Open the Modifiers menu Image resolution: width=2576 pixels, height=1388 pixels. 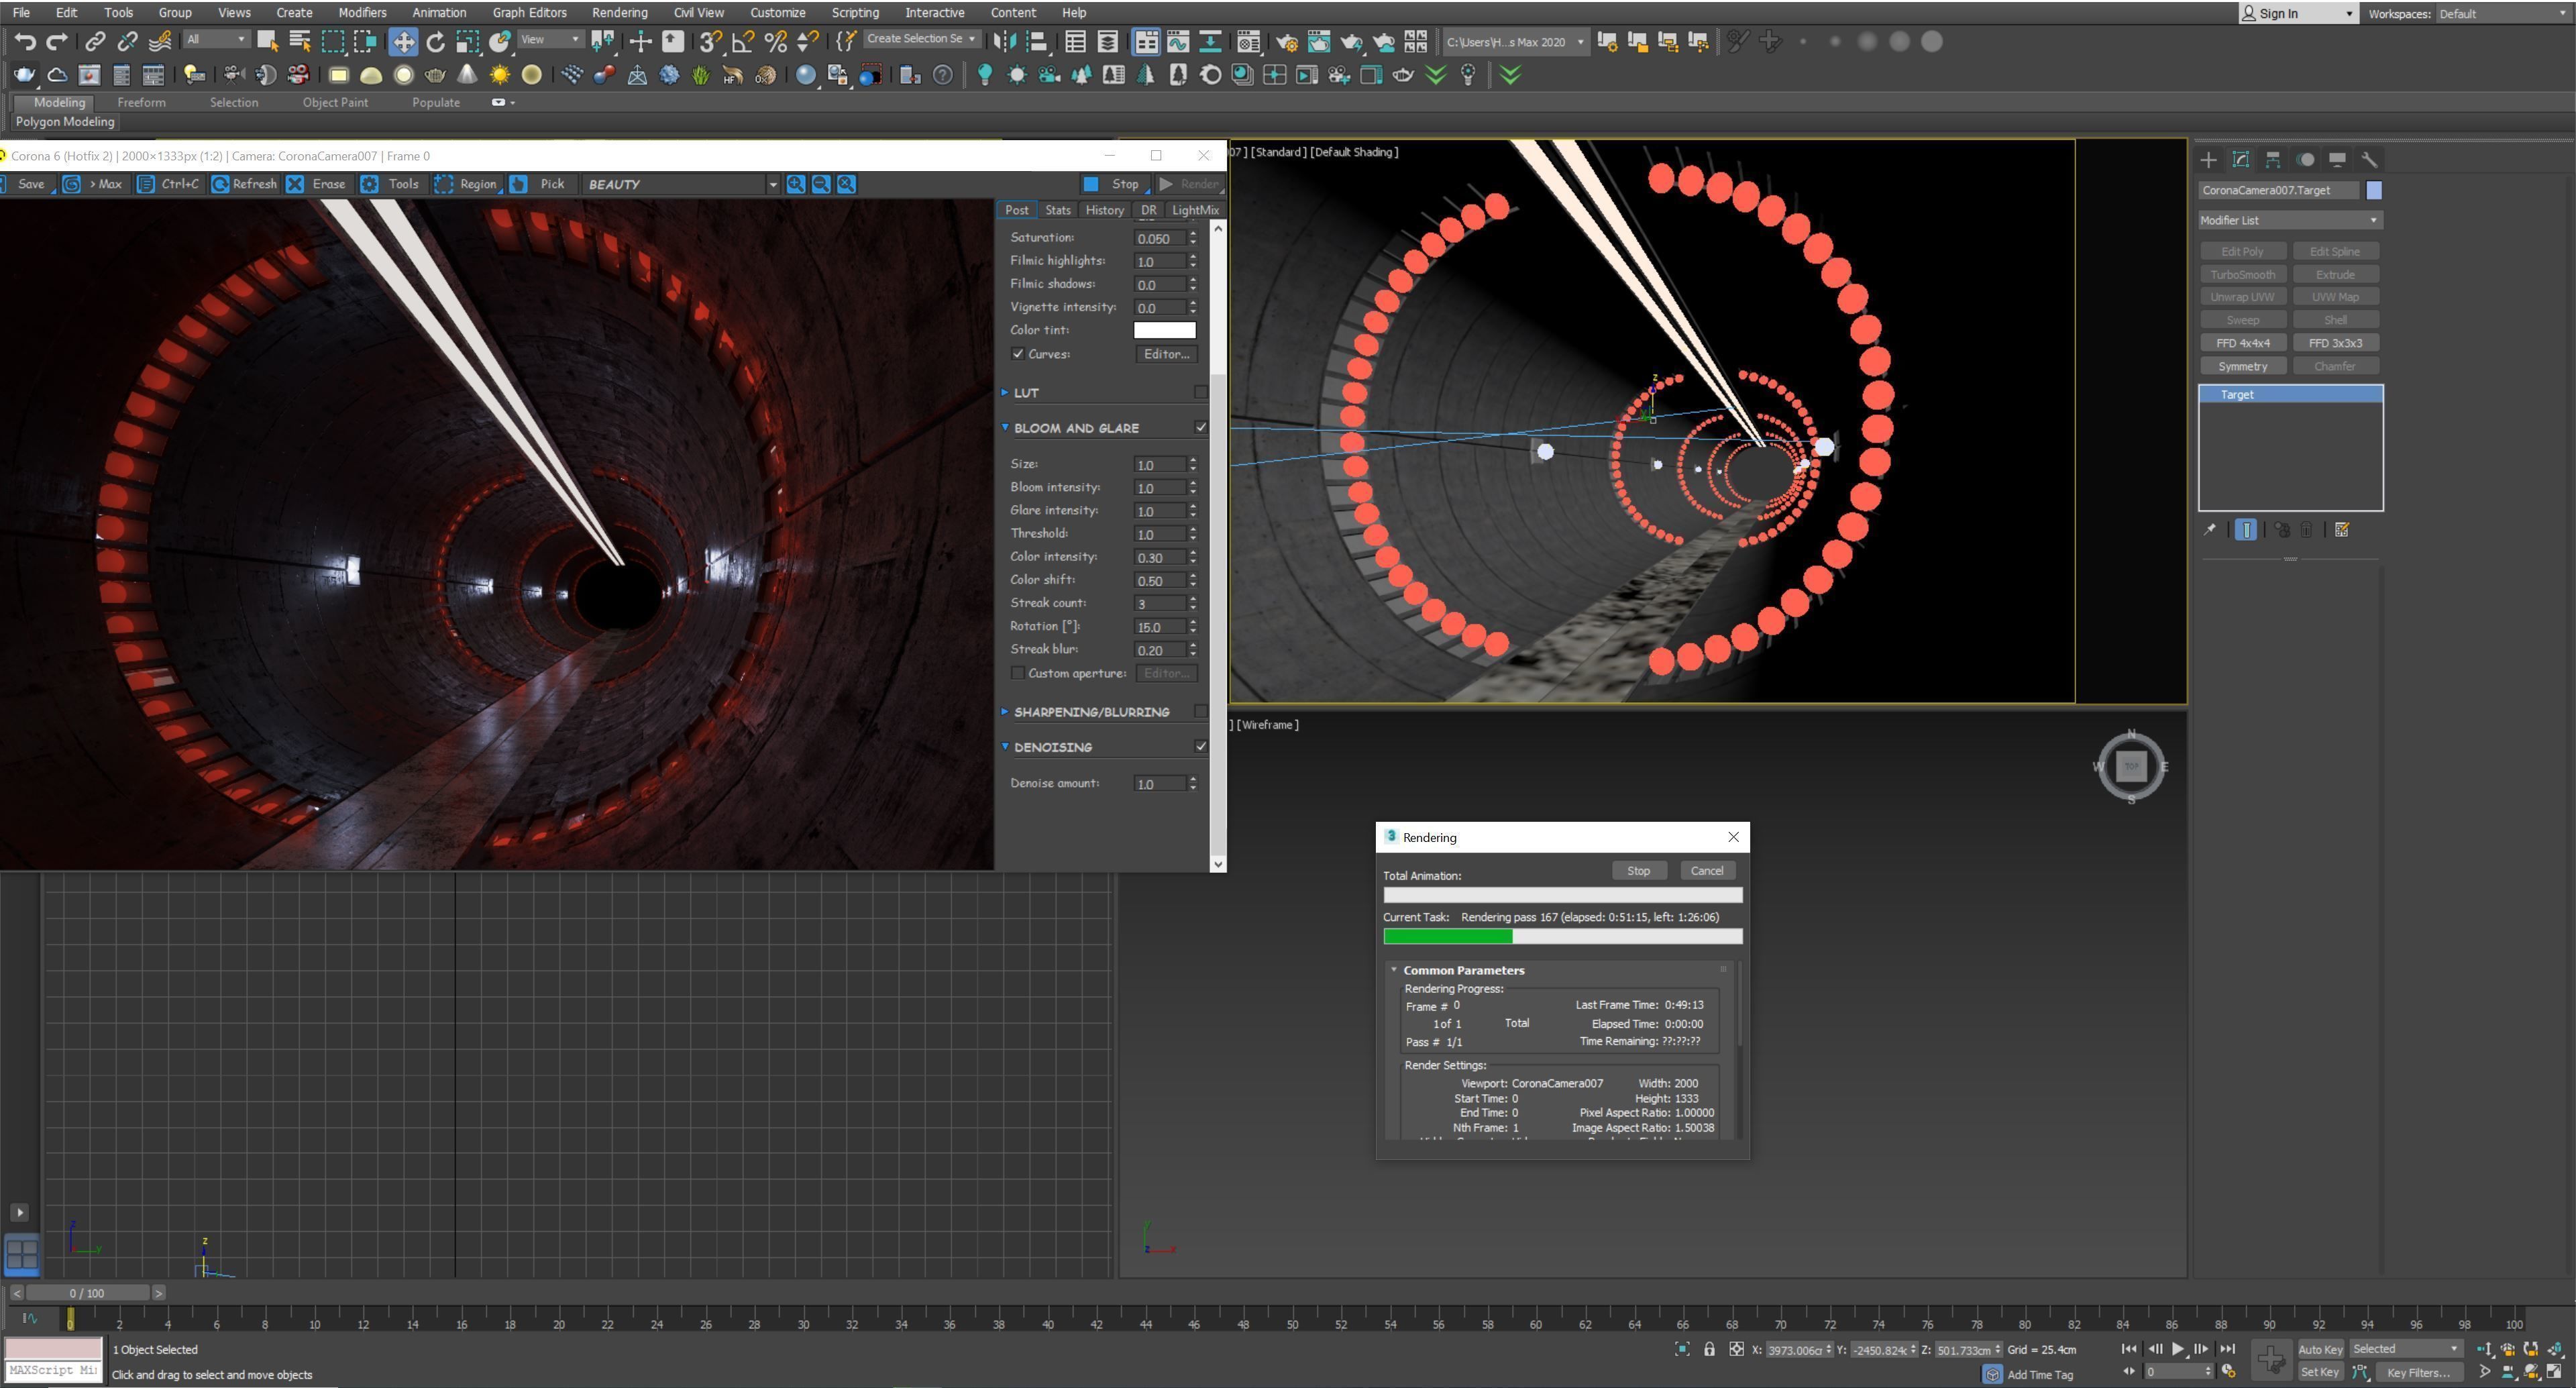(362, 12)
